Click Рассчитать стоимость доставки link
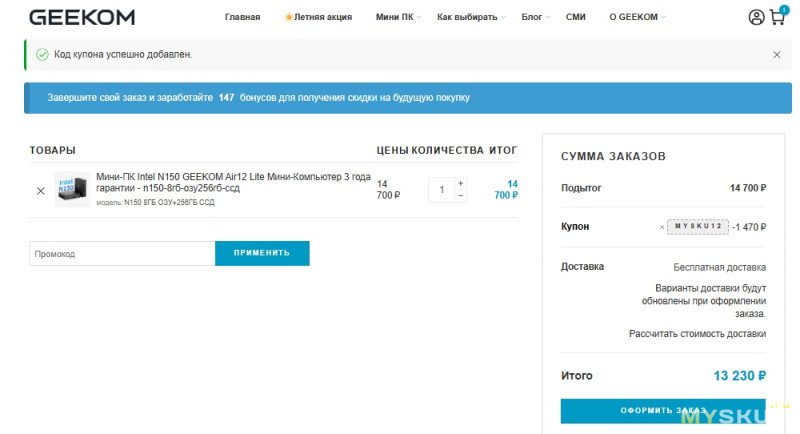The height and width of the screenshot is (434, 800). point(697,334)
